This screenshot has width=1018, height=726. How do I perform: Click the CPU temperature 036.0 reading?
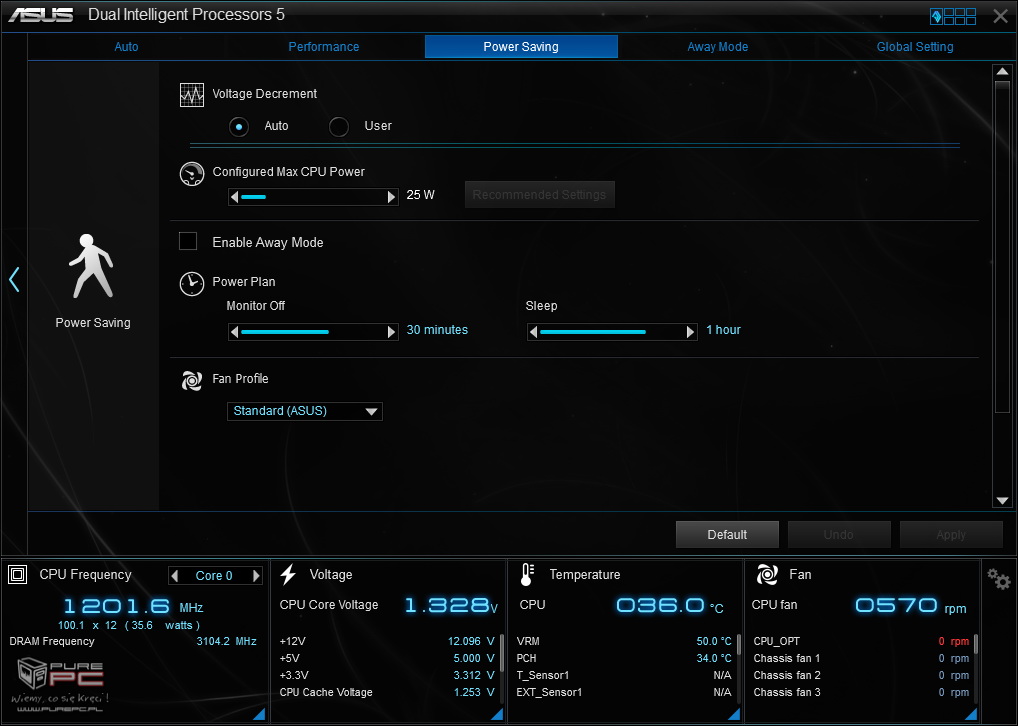pos(669,606)
